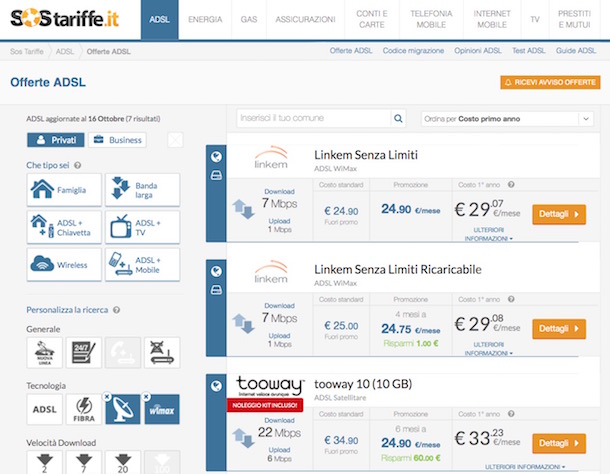
Task: Select 7 Mbps download speed filter
Action: (x=84, y=462)
